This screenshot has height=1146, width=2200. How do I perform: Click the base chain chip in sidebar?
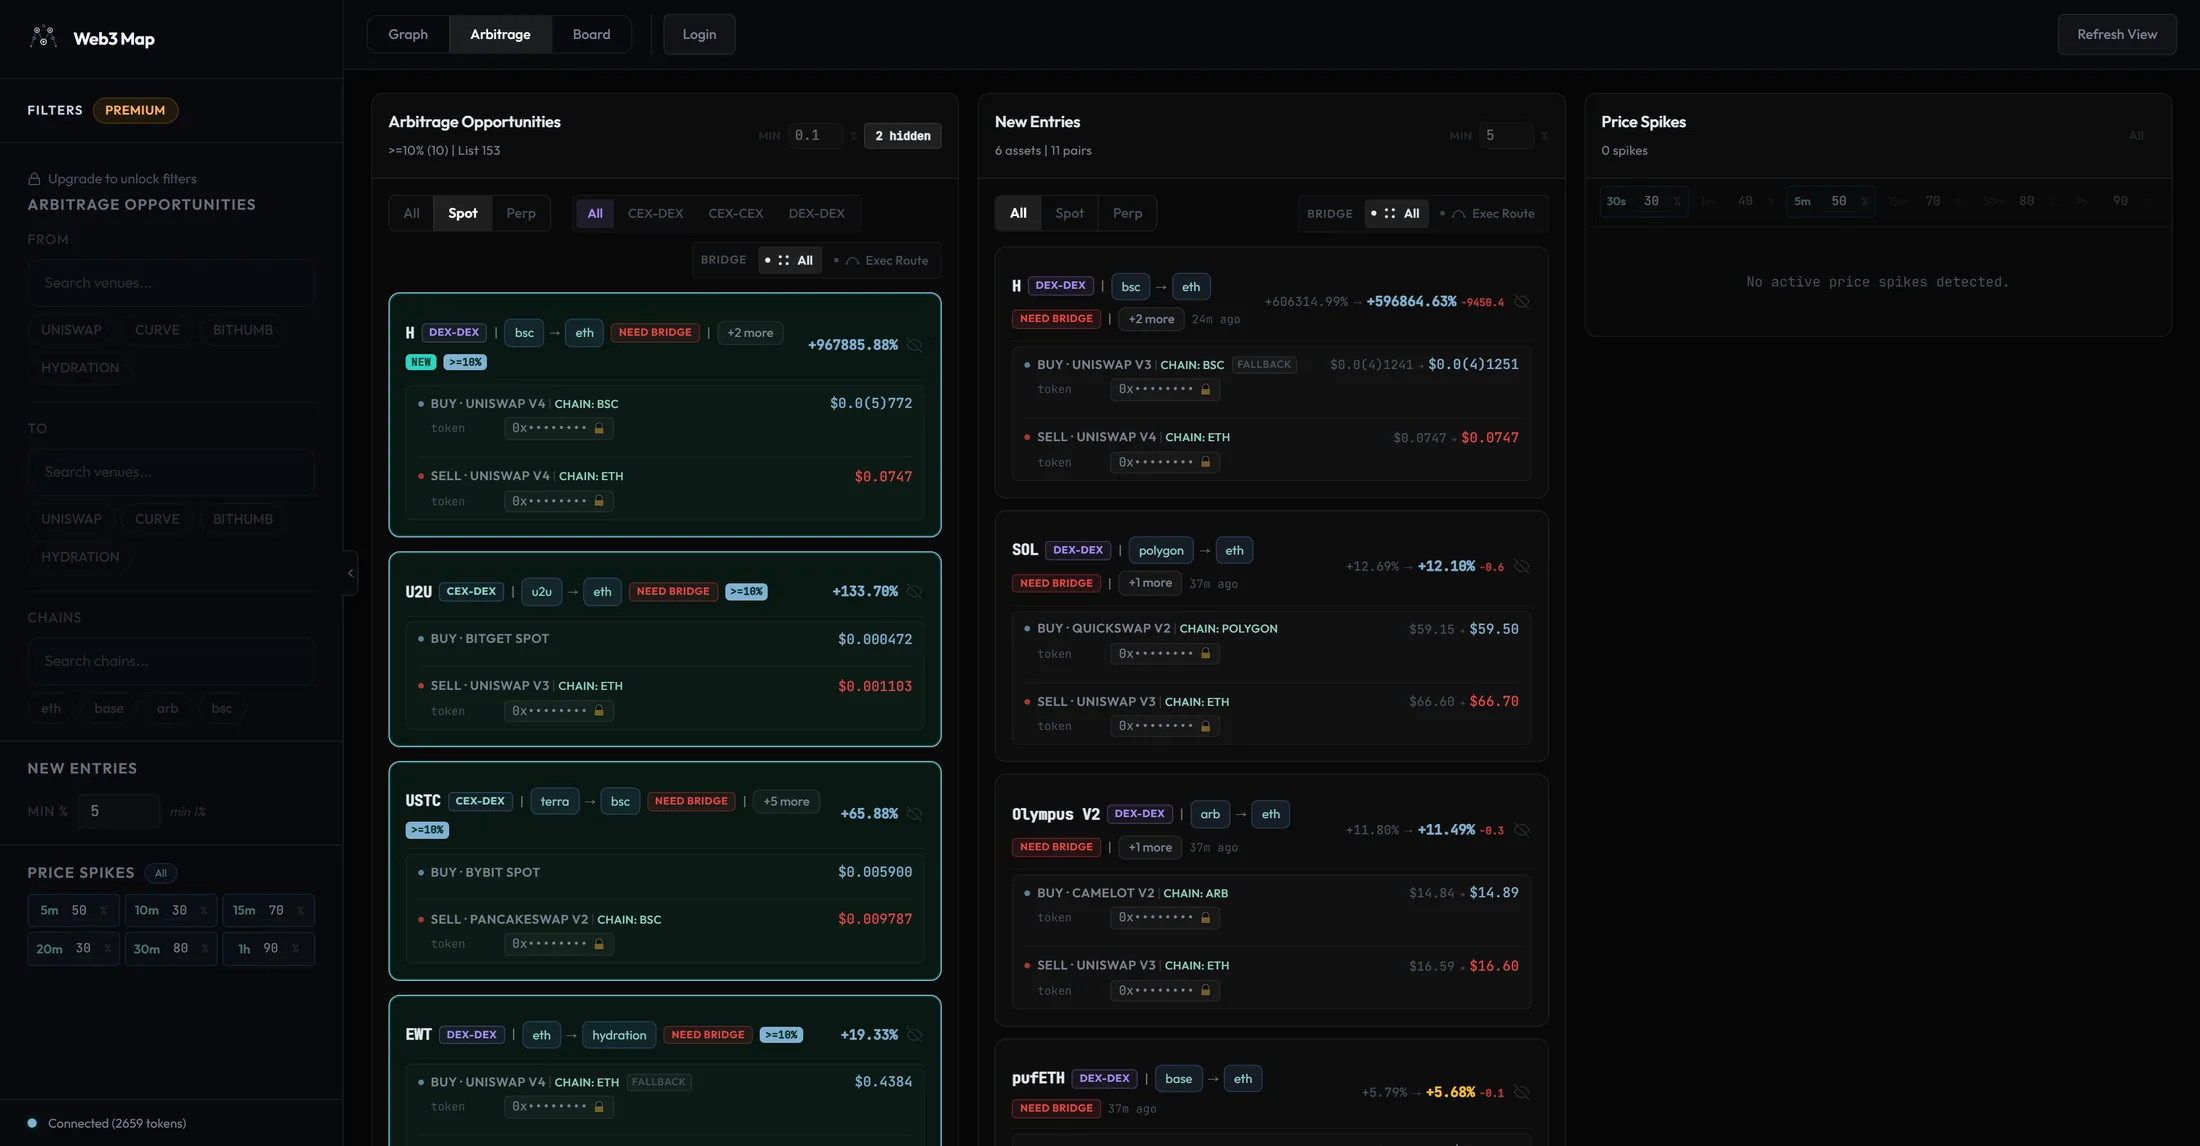pyautogui.click(x=109, y=709)
